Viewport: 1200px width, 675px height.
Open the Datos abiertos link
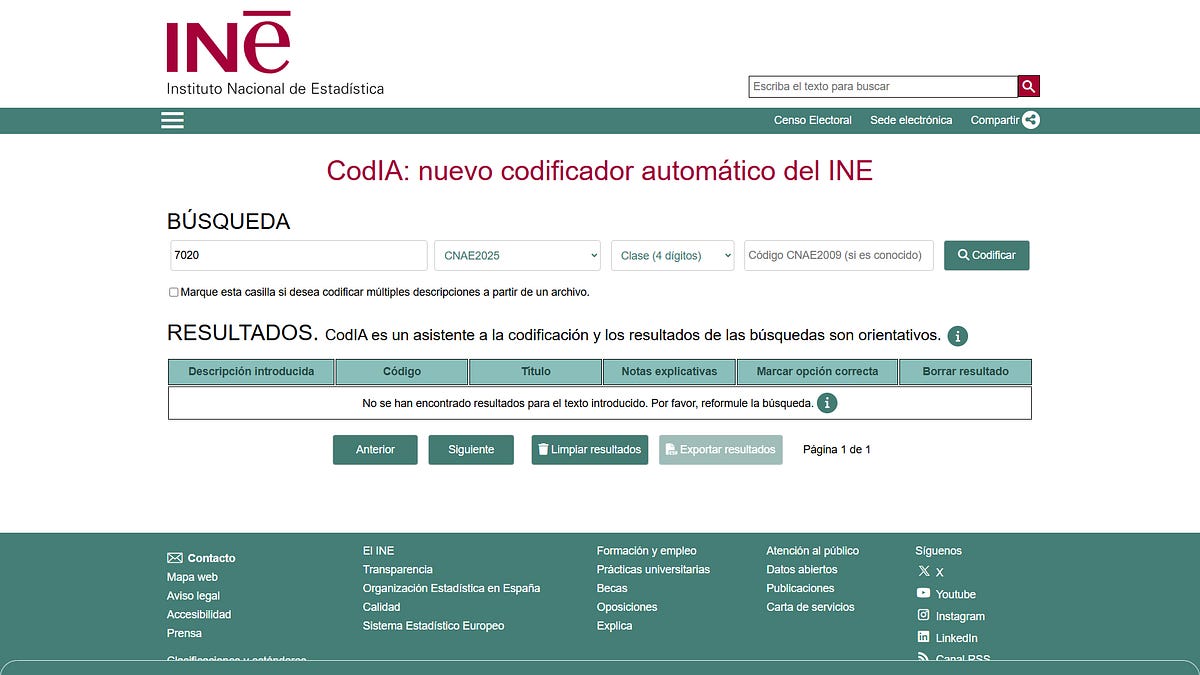pos(802,570)
